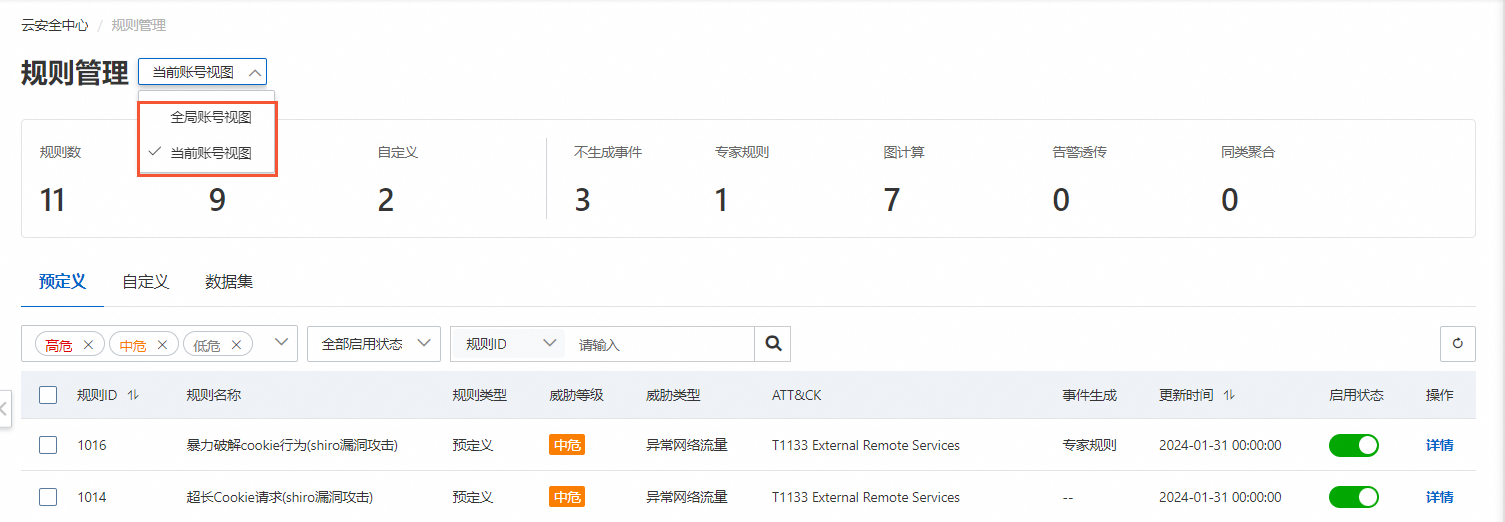1505x522 pixels.
Task: Switch to the 自定义 tab
Action: 146,282
